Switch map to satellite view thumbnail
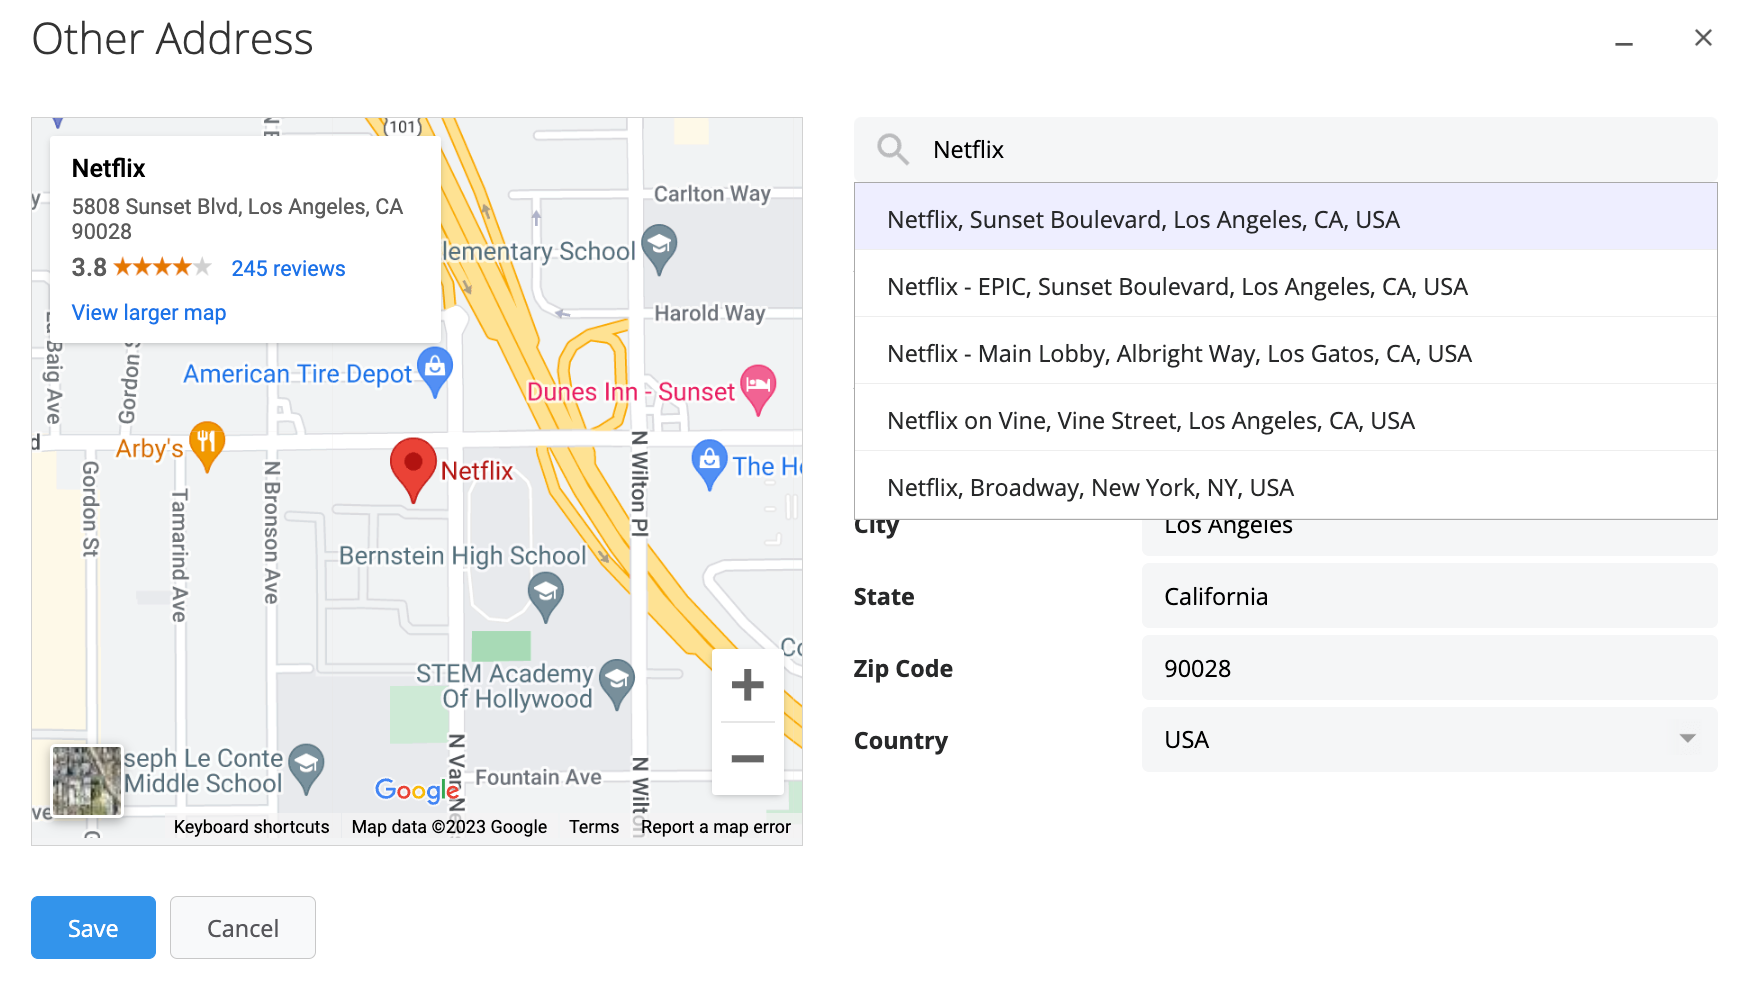This screenshot has height=988, width=1740. pyautogui.click(x=87, y=781)
